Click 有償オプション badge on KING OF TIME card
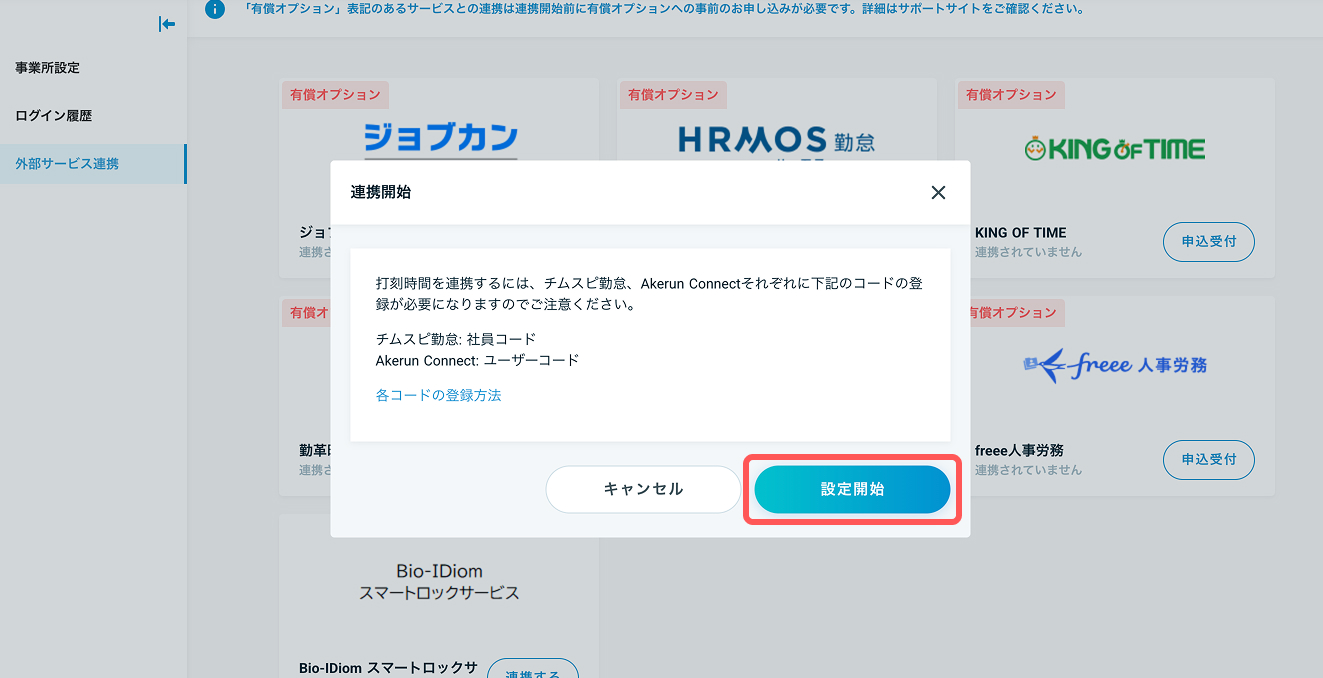Viewport: 1323px width, 678px height. pos(1011,95)
